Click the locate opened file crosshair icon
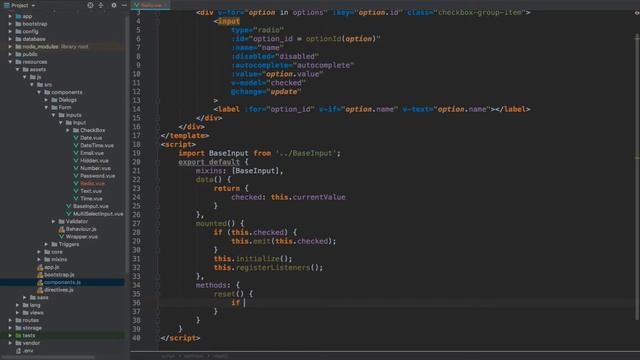The width and height of the screenshot is (640, 360). pyautogui.click(x=90, y=5)
